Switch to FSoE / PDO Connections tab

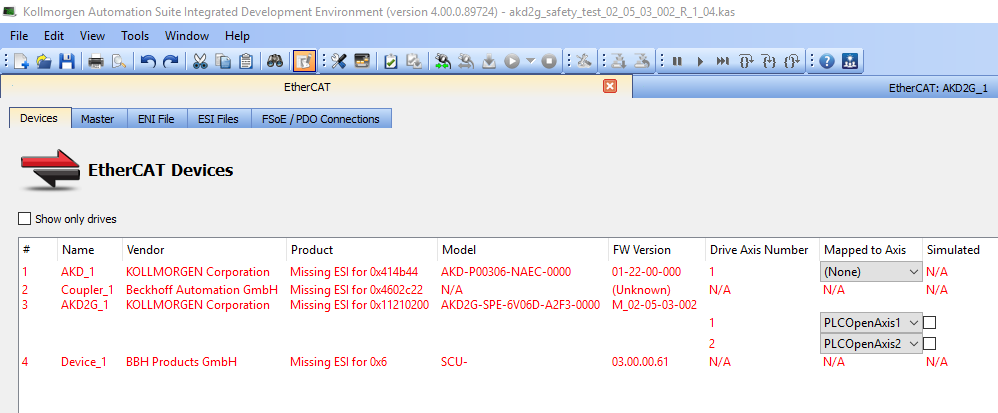click(321, 119)
